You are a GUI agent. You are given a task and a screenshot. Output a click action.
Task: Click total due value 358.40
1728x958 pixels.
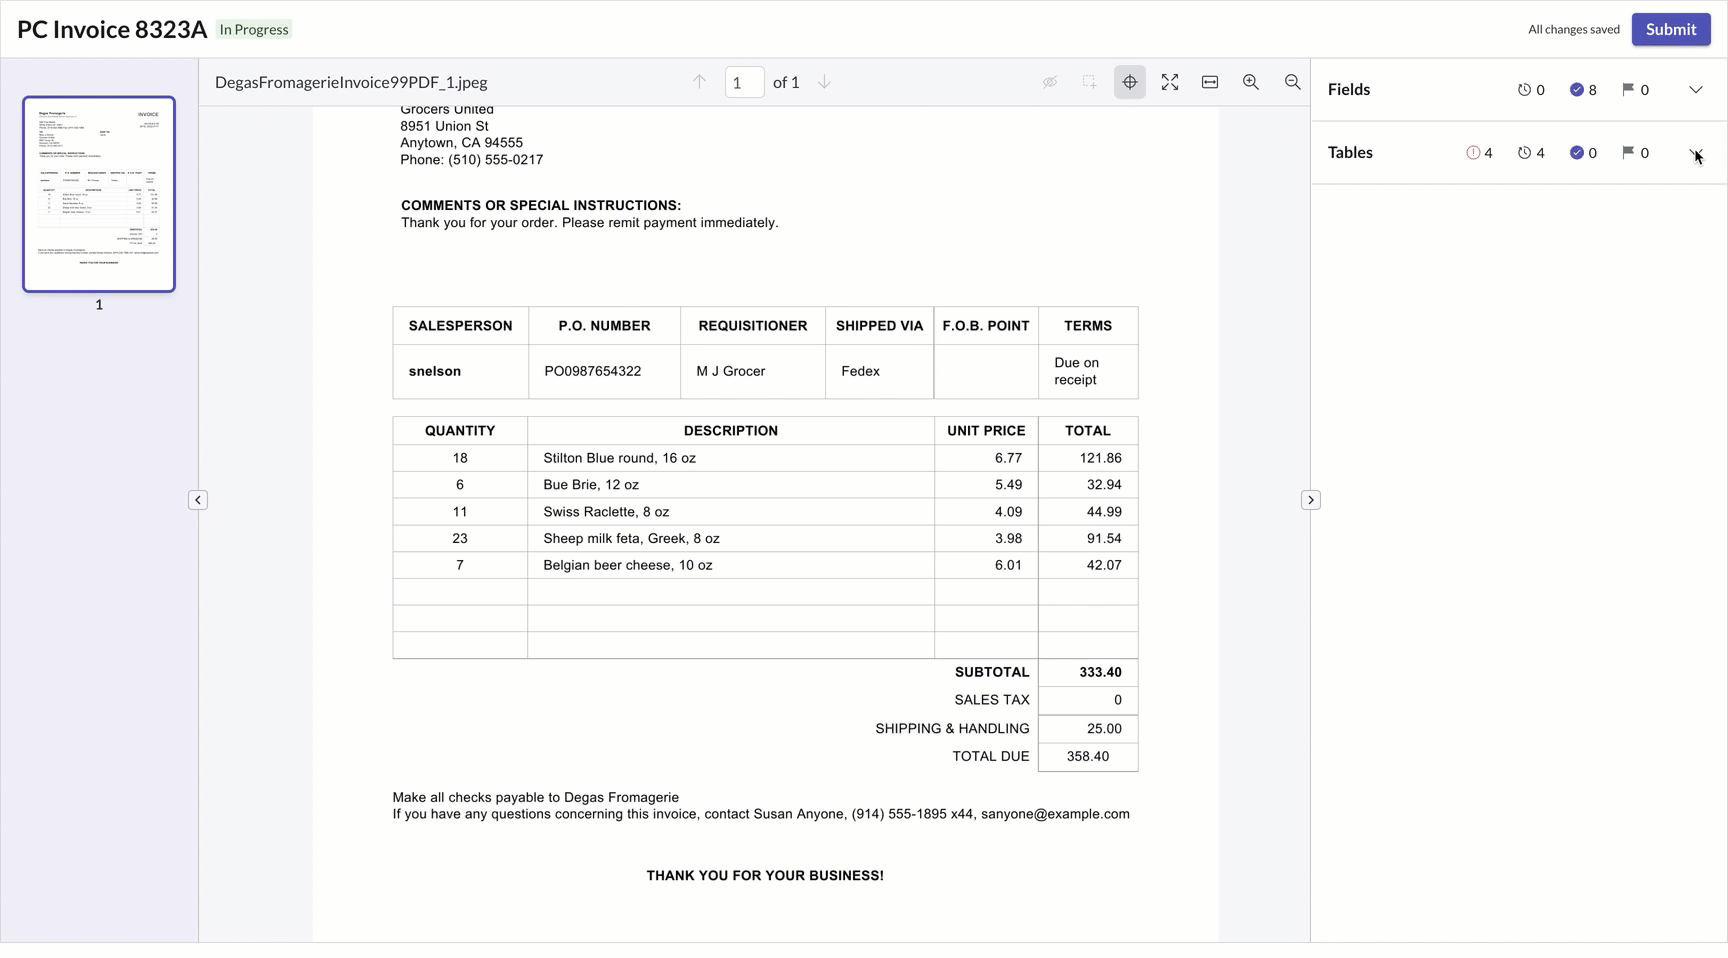click(x=1088, y=756)
